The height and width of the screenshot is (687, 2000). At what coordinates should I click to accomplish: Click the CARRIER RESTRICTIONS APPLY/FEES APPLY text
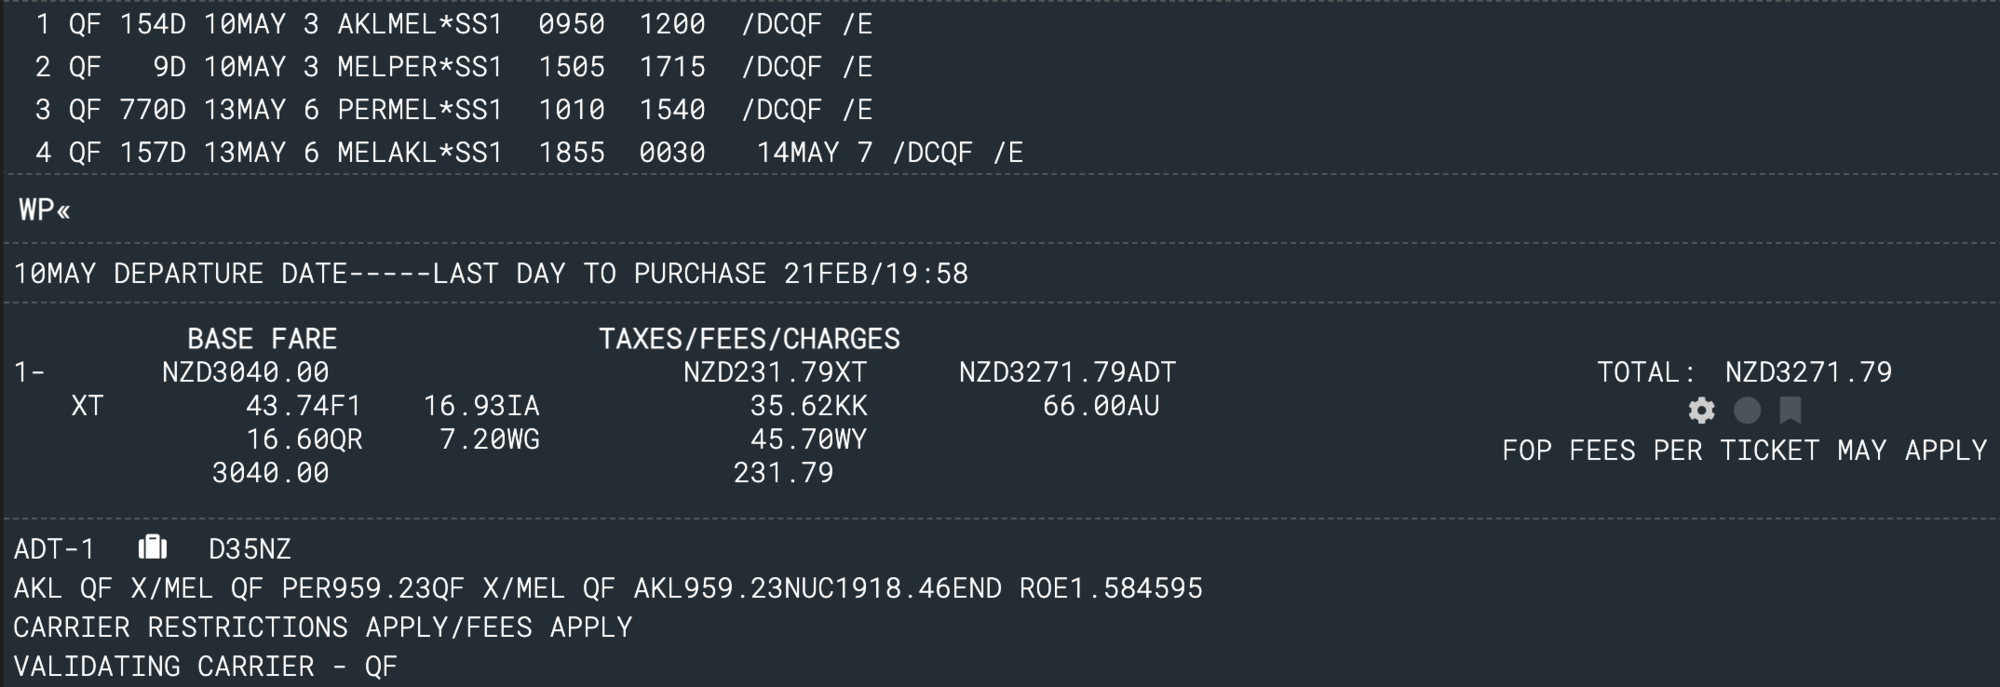coord(323,627)
